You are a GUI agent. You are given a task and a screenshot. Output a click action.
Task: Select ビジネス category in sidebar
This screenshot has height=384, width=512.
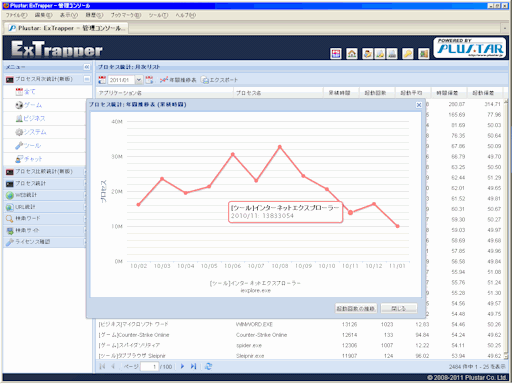pos(30,118)
